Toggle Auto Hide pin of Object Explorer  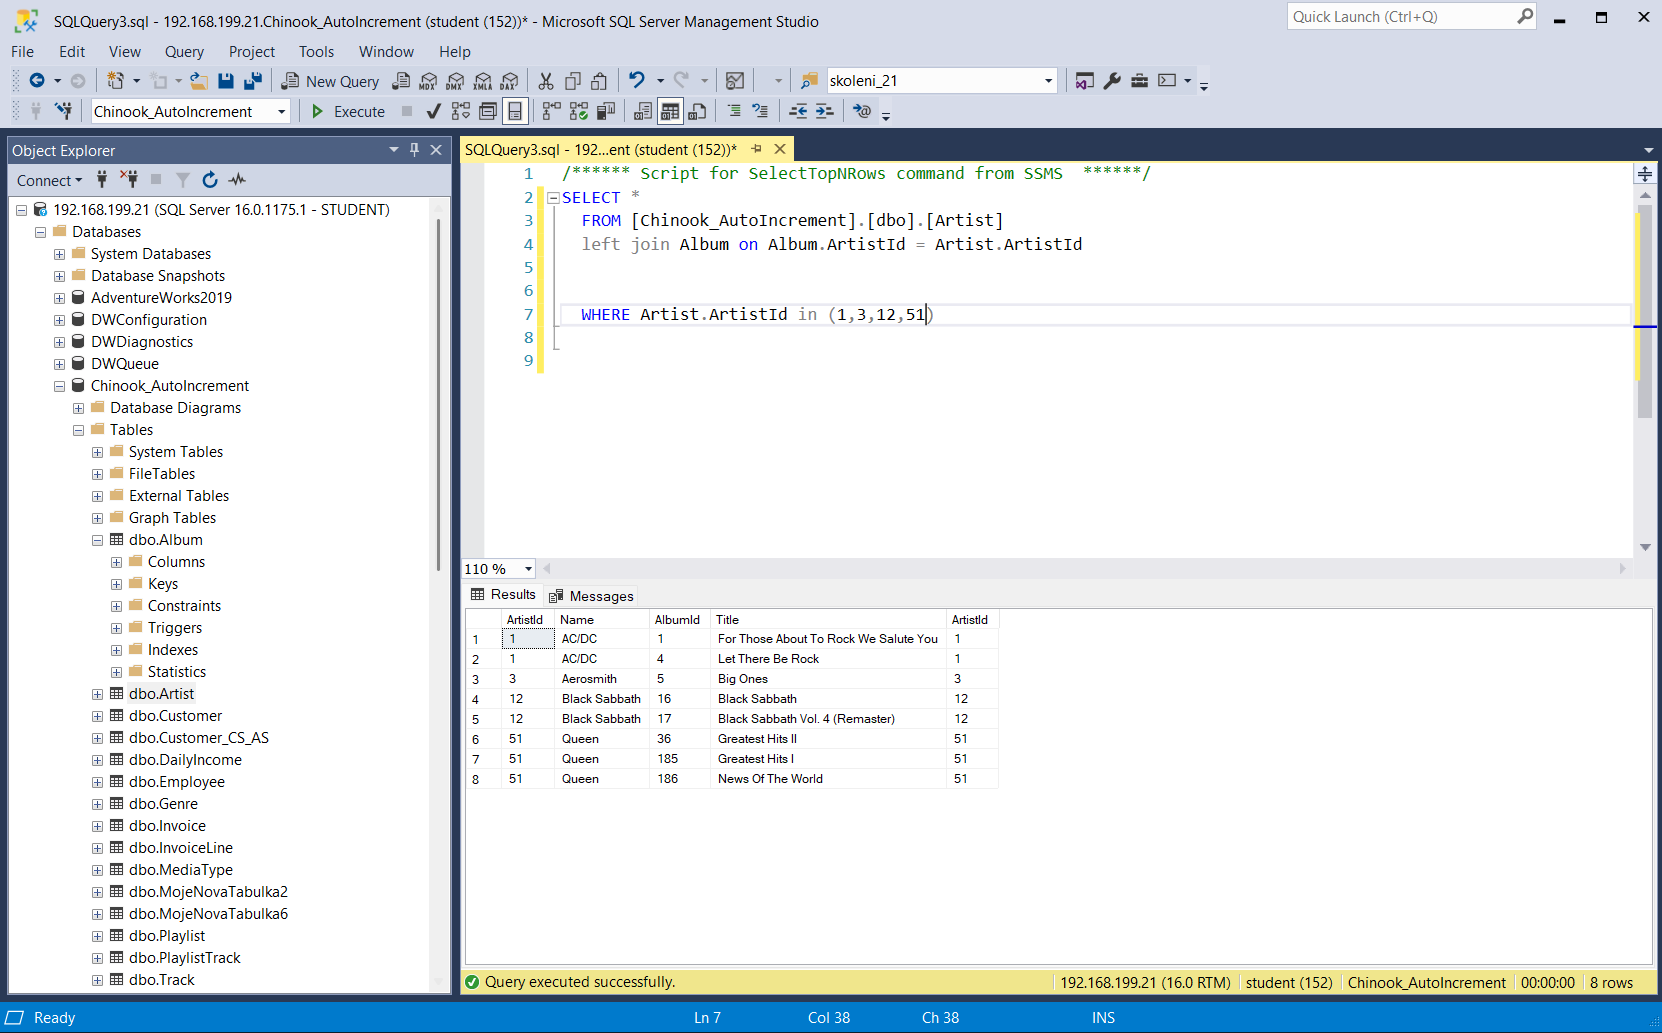pos(414,150)
